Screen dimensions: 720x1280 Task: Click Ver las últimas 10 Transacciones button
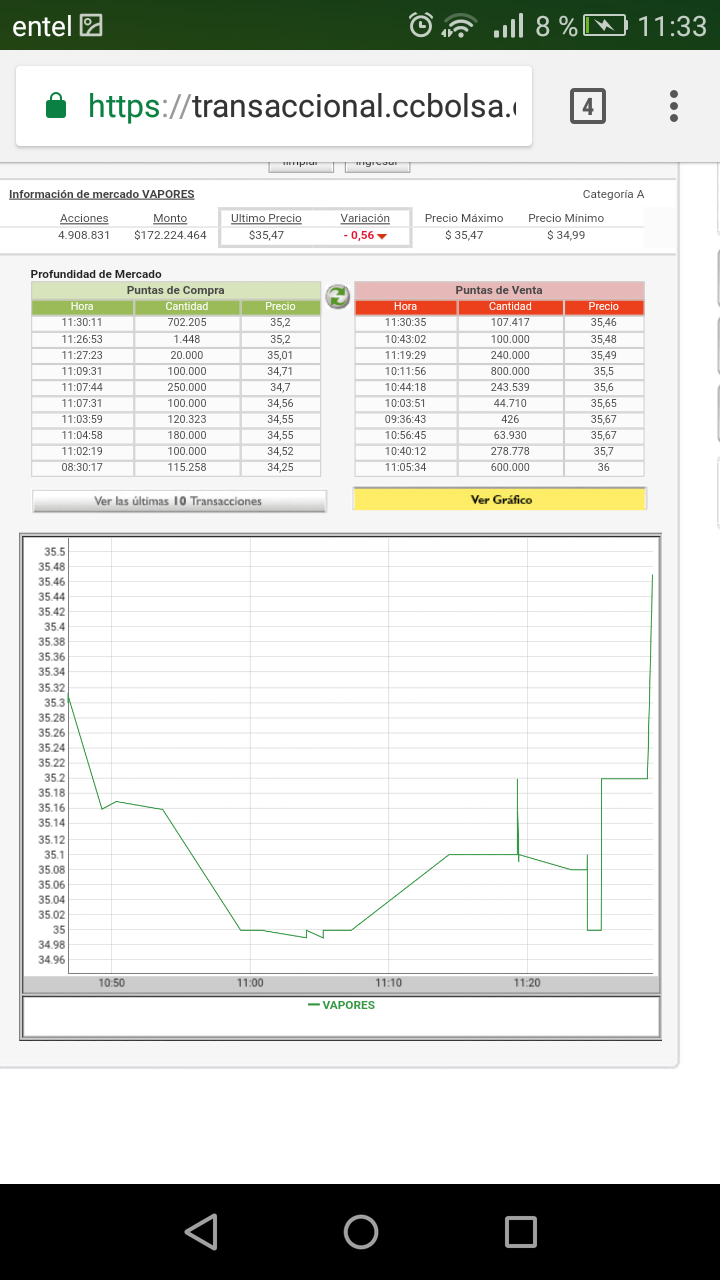[179, 501]
